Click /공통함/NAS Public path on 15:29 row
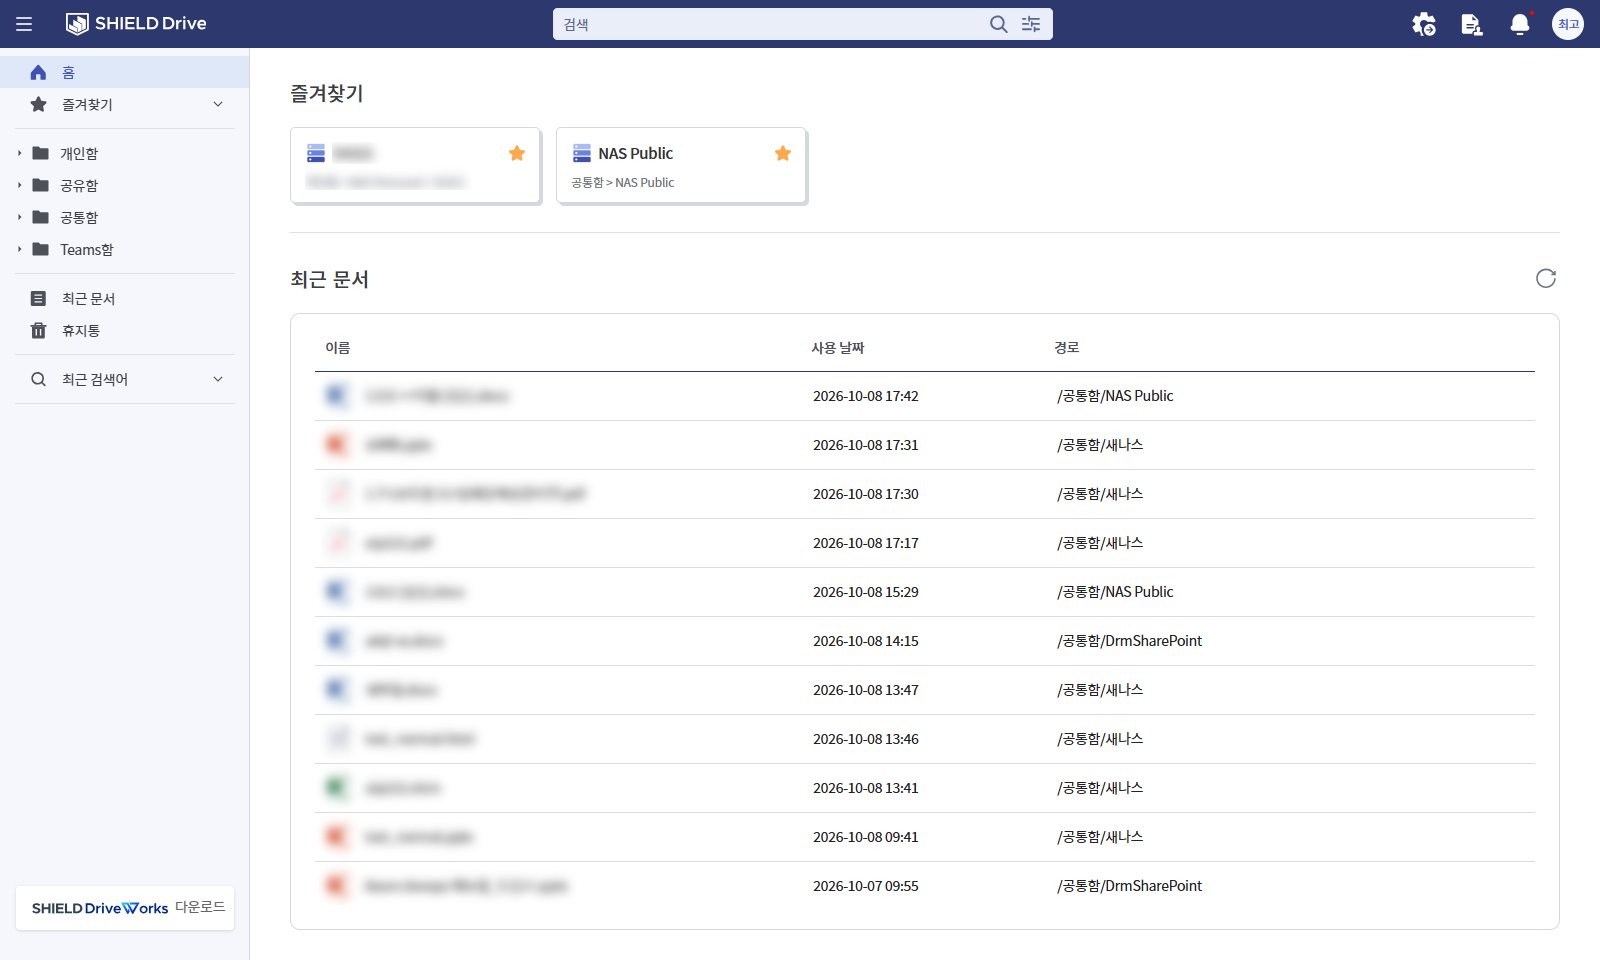The image size is (1600, 960). [x=1115, y=592]
